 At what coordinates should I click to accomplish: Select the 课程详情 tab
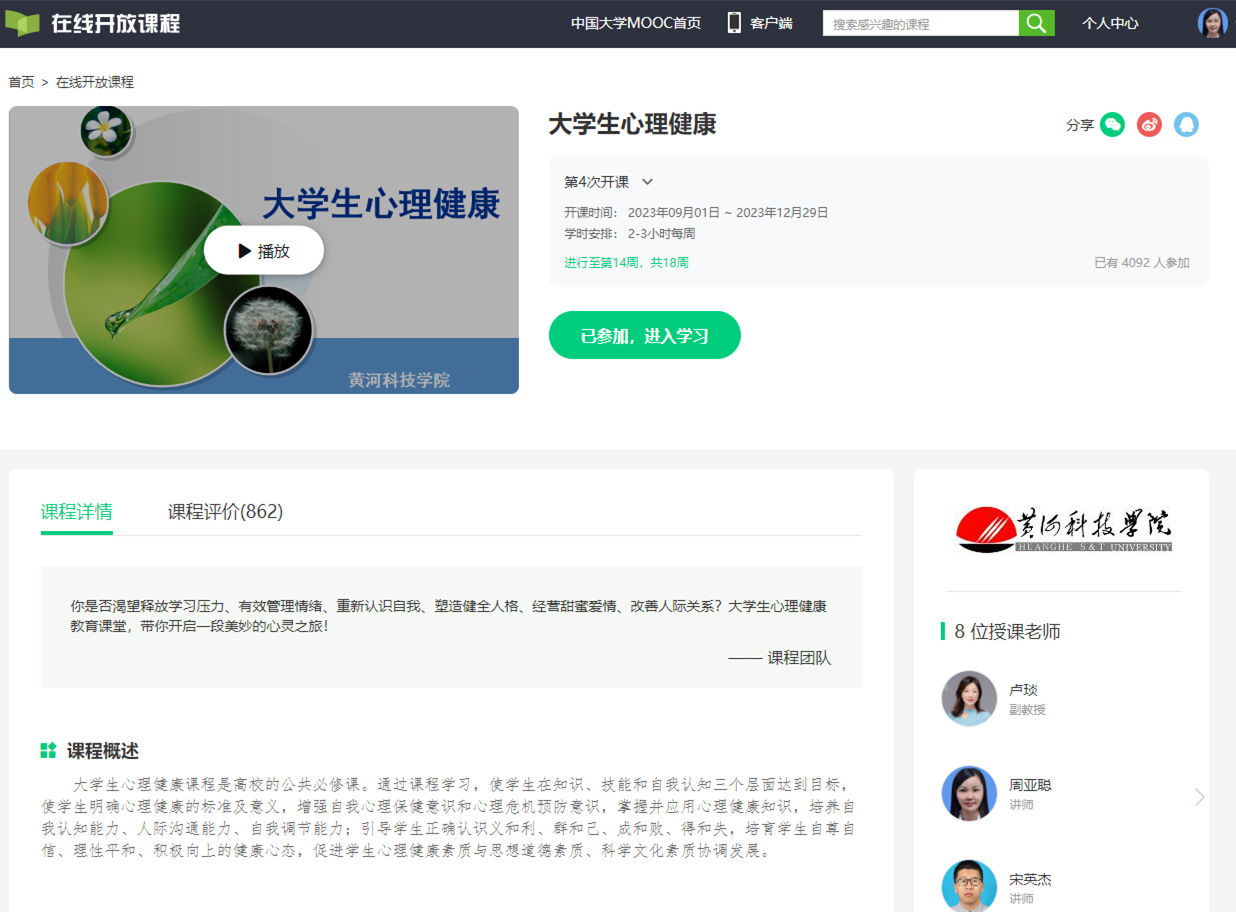tap(76, 512)
